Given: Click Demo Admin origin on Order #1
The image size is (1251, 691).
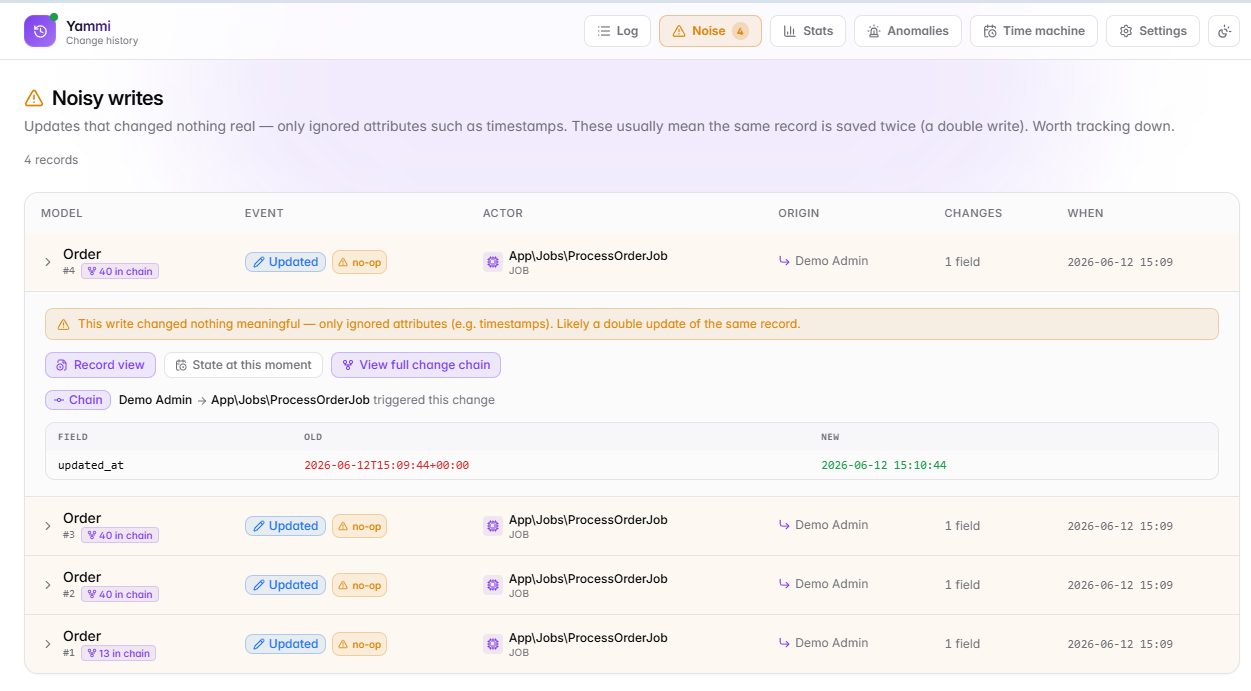Looking at the screenshot, I should point(832,643).
